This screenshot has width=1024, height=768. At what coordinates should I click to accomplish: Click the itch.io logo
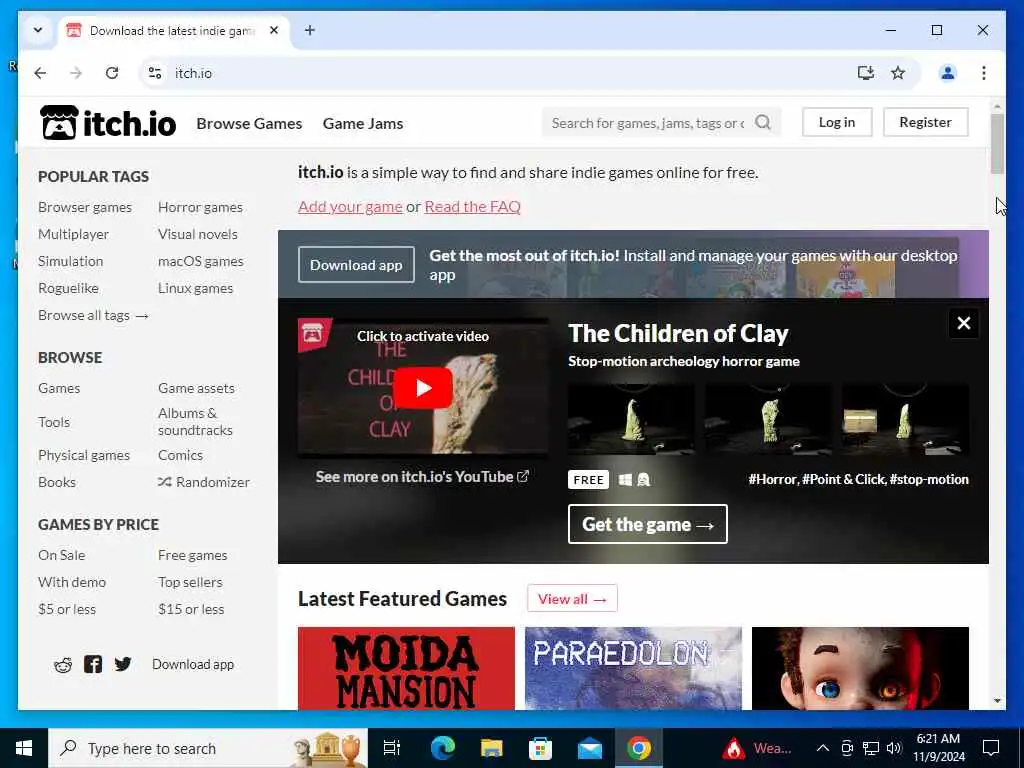pyautogui.click(x=108, y=123)
